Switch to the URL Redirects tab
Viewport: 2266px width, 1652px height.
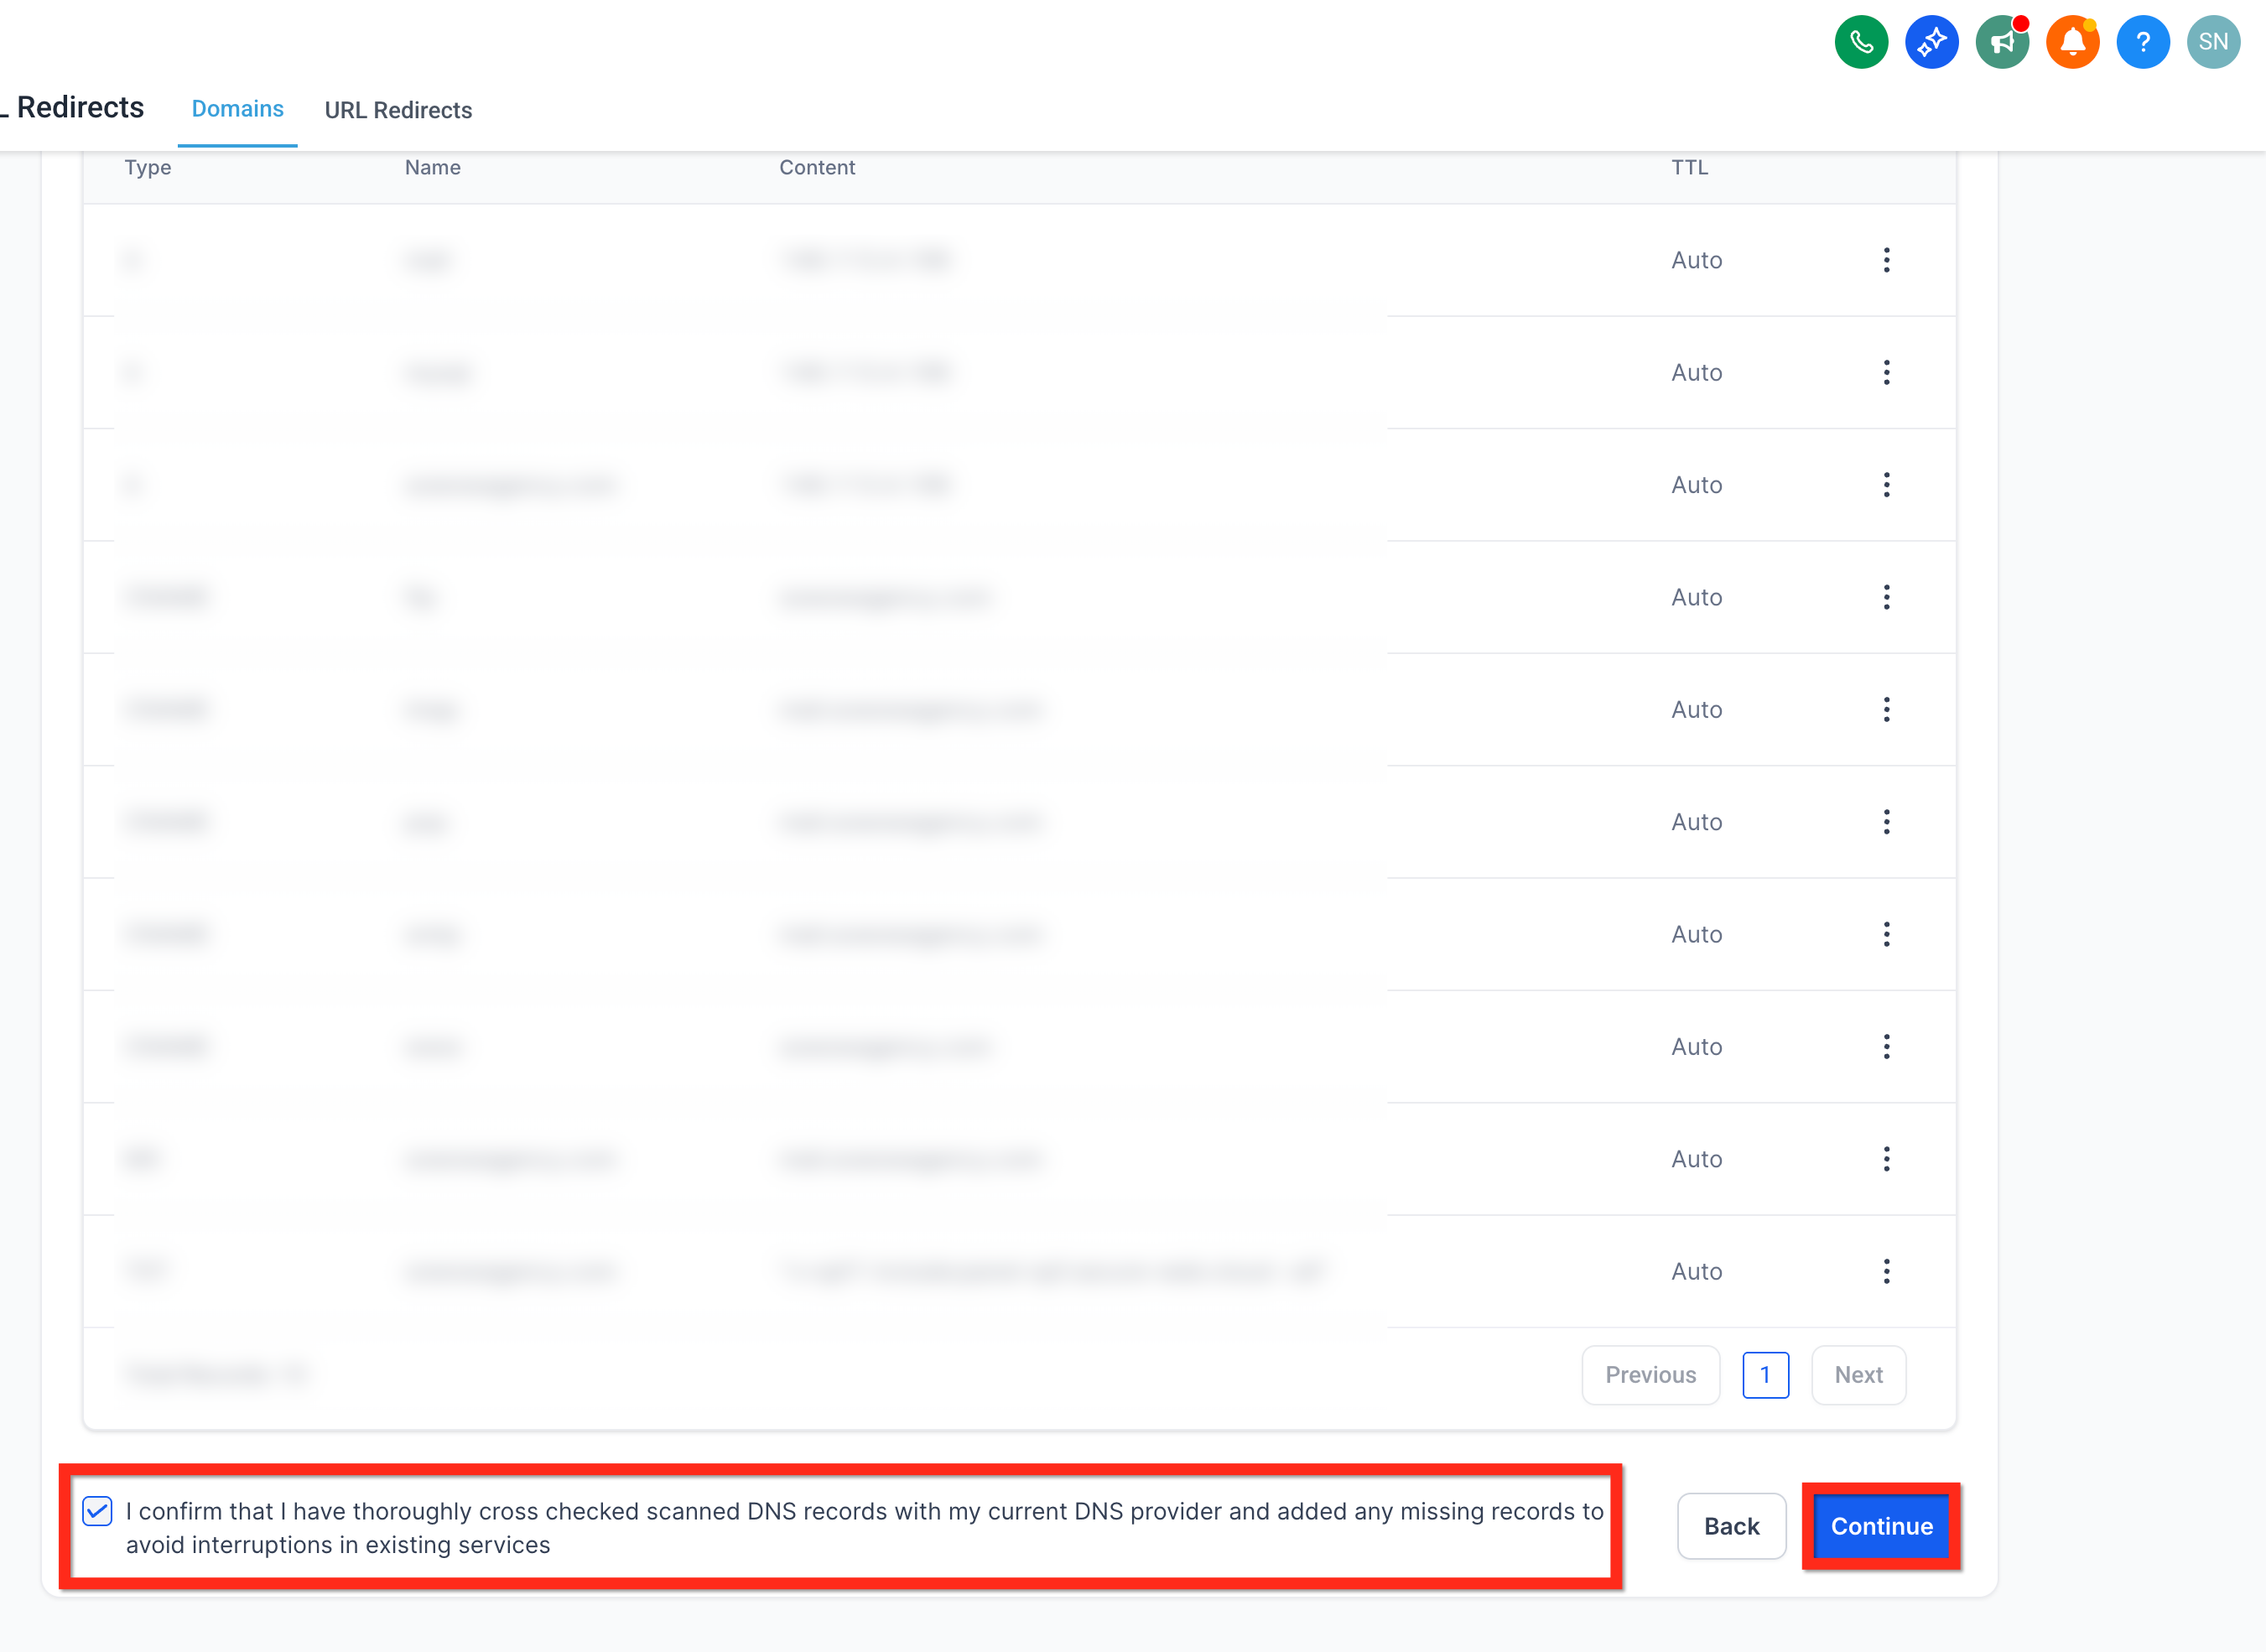(x=398, y=110)
